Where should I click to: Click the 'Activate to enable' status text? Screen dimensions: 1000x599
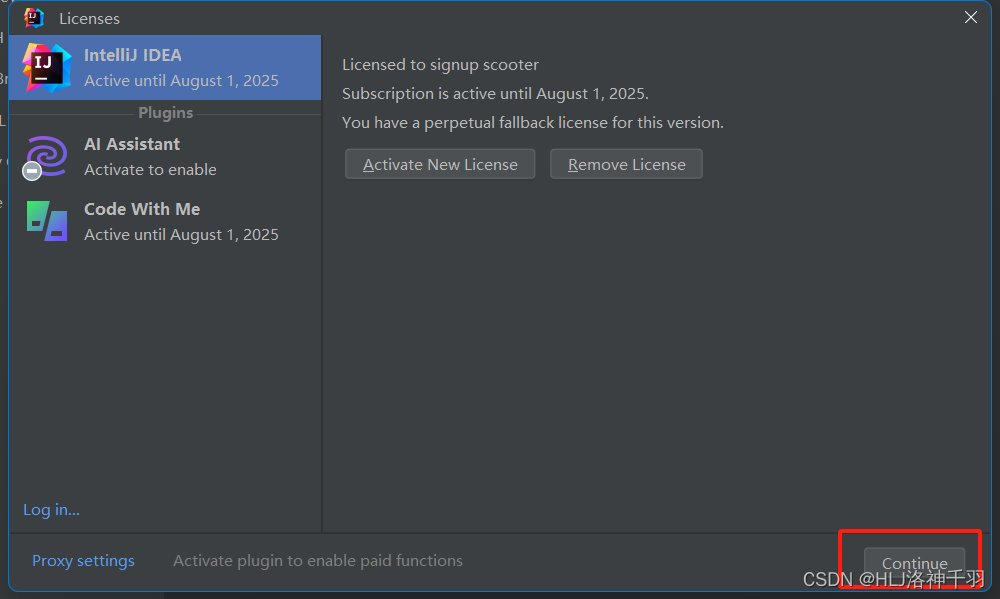[150, 170]
